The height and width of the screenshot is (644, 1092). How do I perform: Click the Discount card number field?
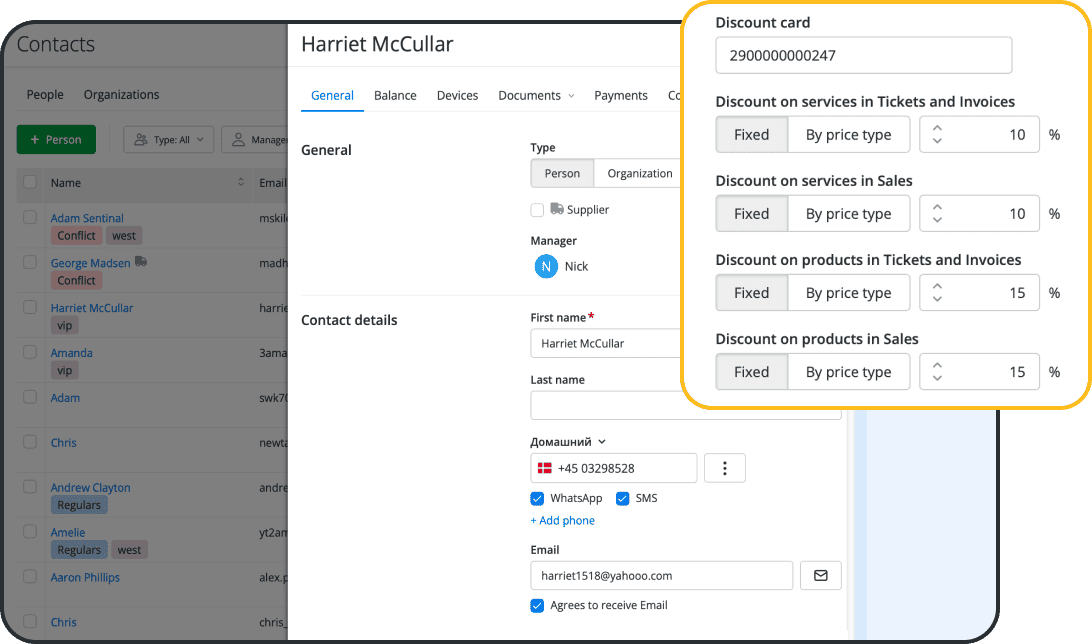click(x=863, y=56)
